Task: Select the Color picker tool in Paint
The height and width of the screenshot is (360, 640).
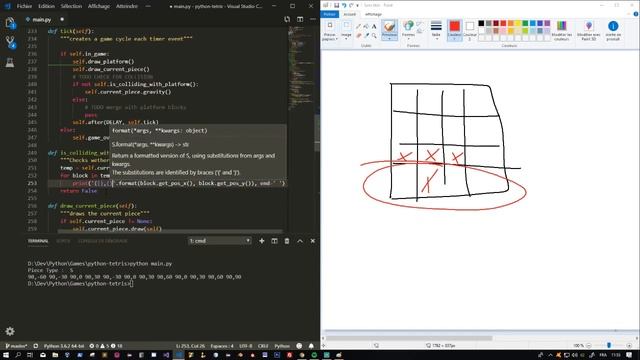Action: [x=366, y=36]
